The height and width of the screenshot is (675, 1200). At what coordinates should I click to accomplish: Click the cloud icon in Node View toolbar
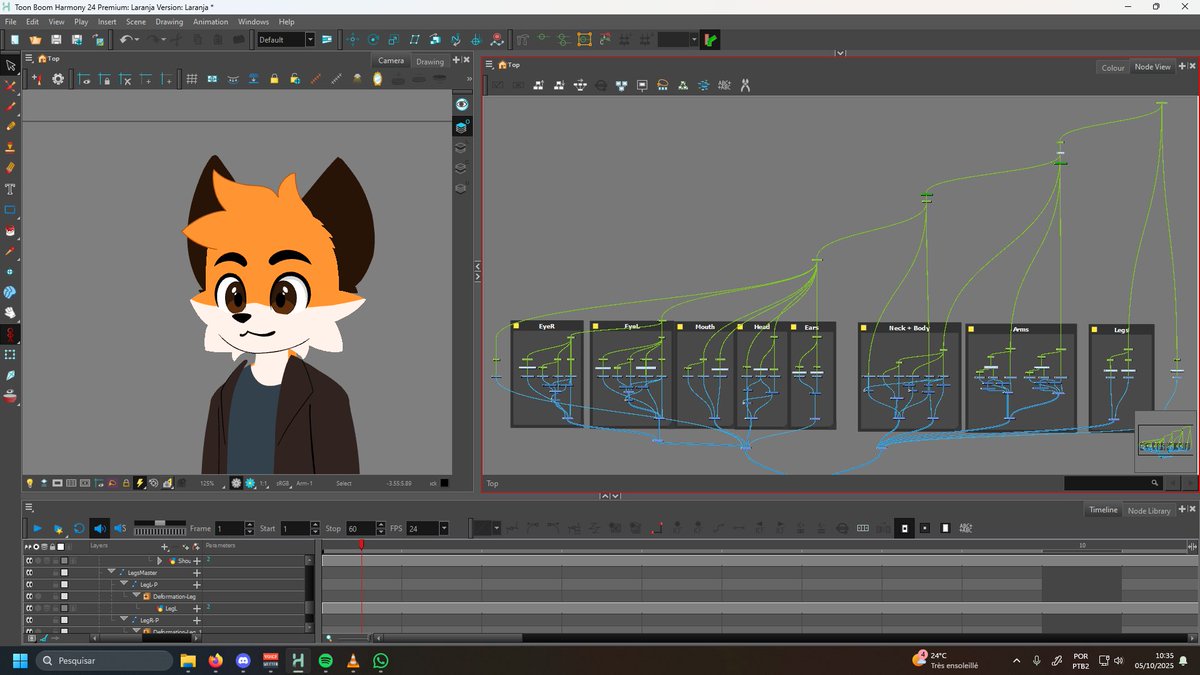663,86
